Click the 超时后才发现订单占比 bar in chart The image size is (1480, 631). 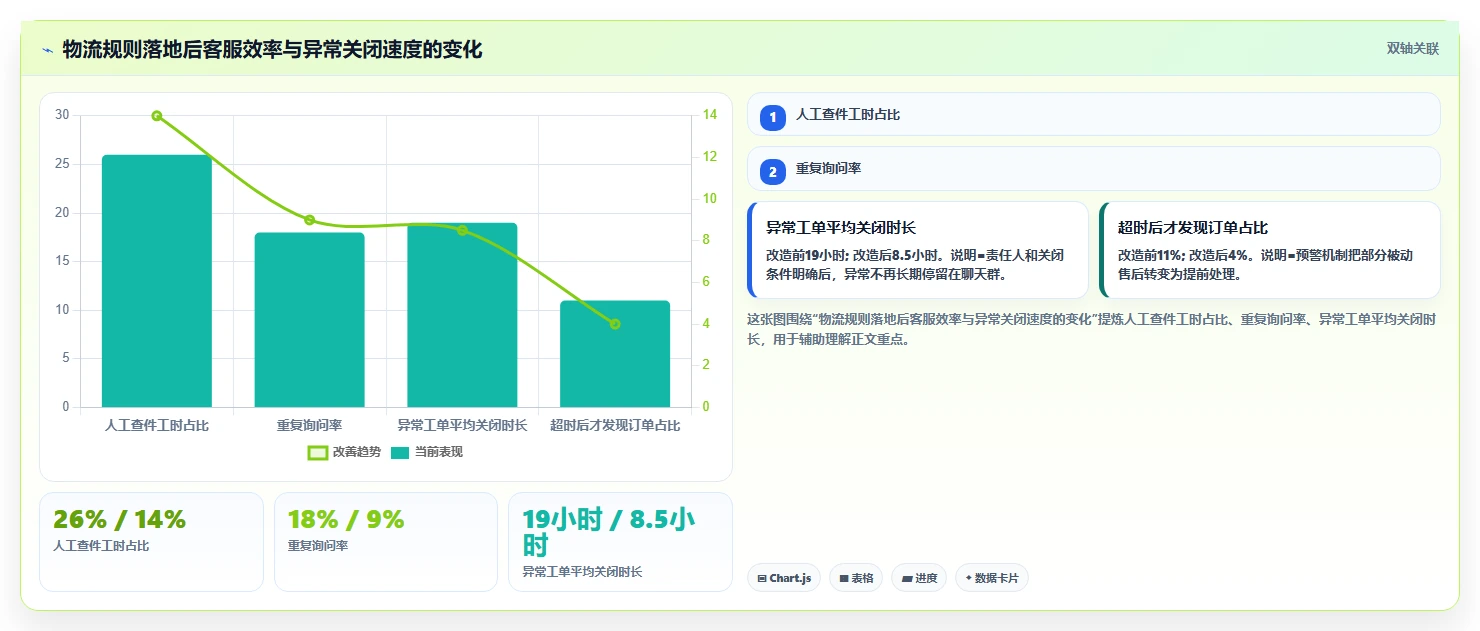pyautogui.click(x=615, y=354)
